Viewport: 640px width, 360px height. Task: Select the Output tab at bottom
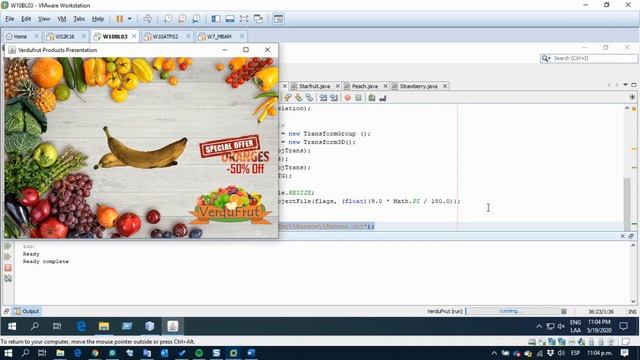(26, 311)
